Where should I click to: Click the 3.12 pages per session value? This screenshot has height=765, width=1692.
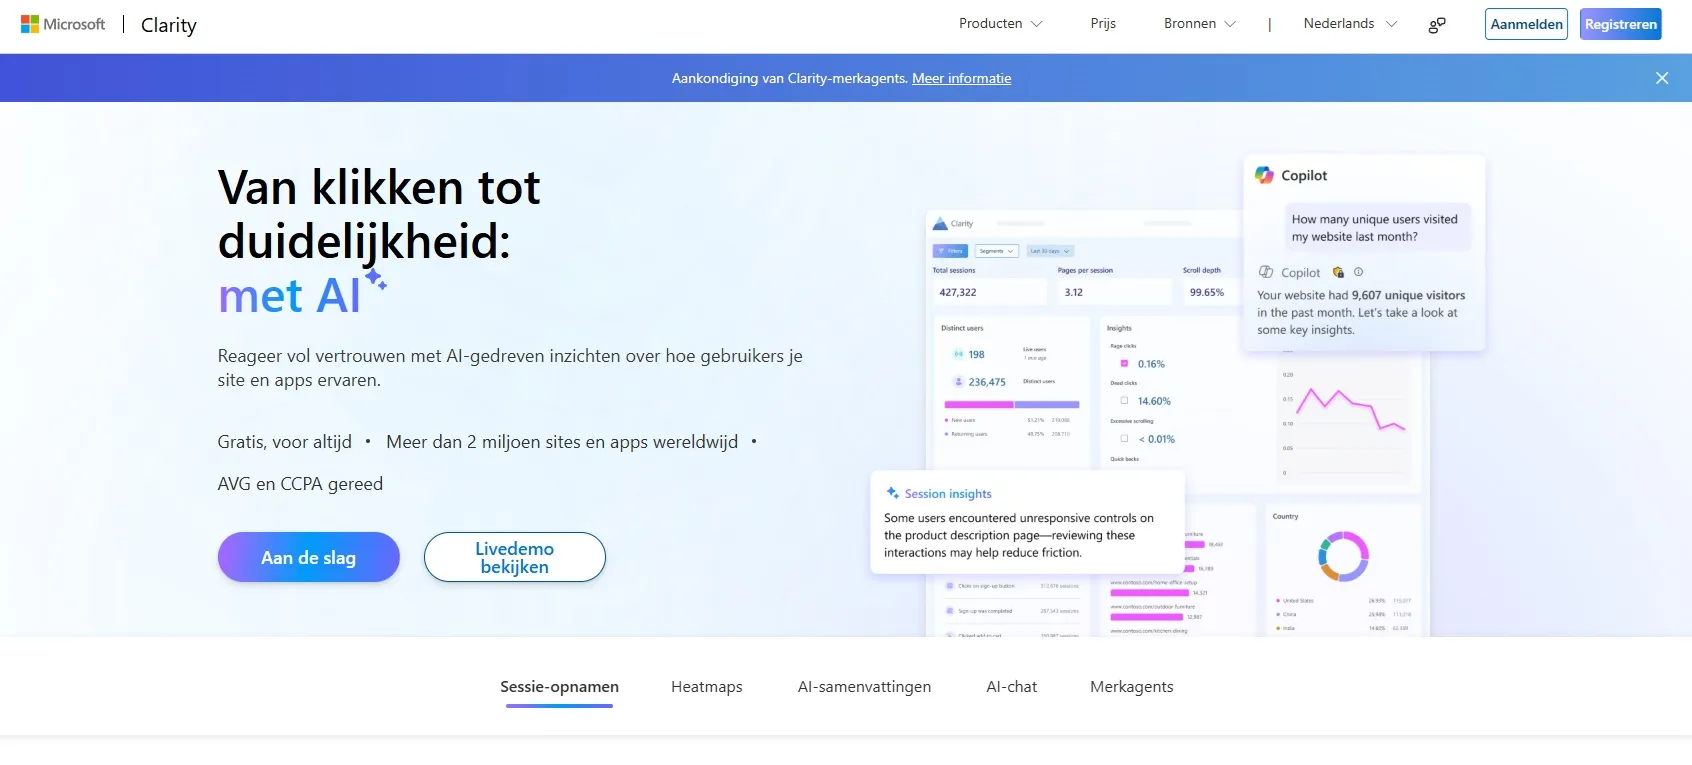[1074, 292]
